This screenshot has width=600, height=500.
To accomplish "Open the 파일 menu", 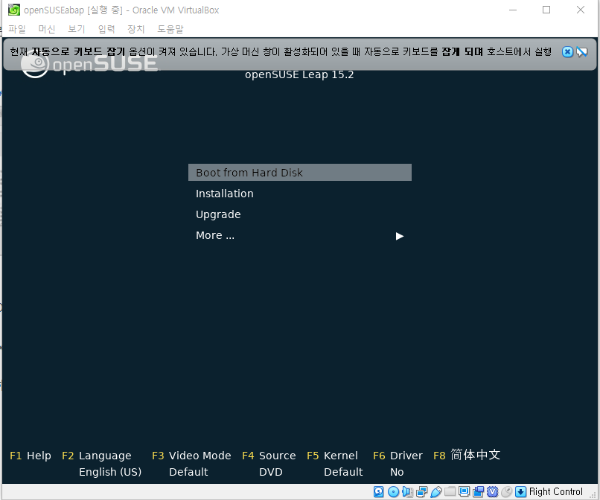I will [x=17, y=29].
